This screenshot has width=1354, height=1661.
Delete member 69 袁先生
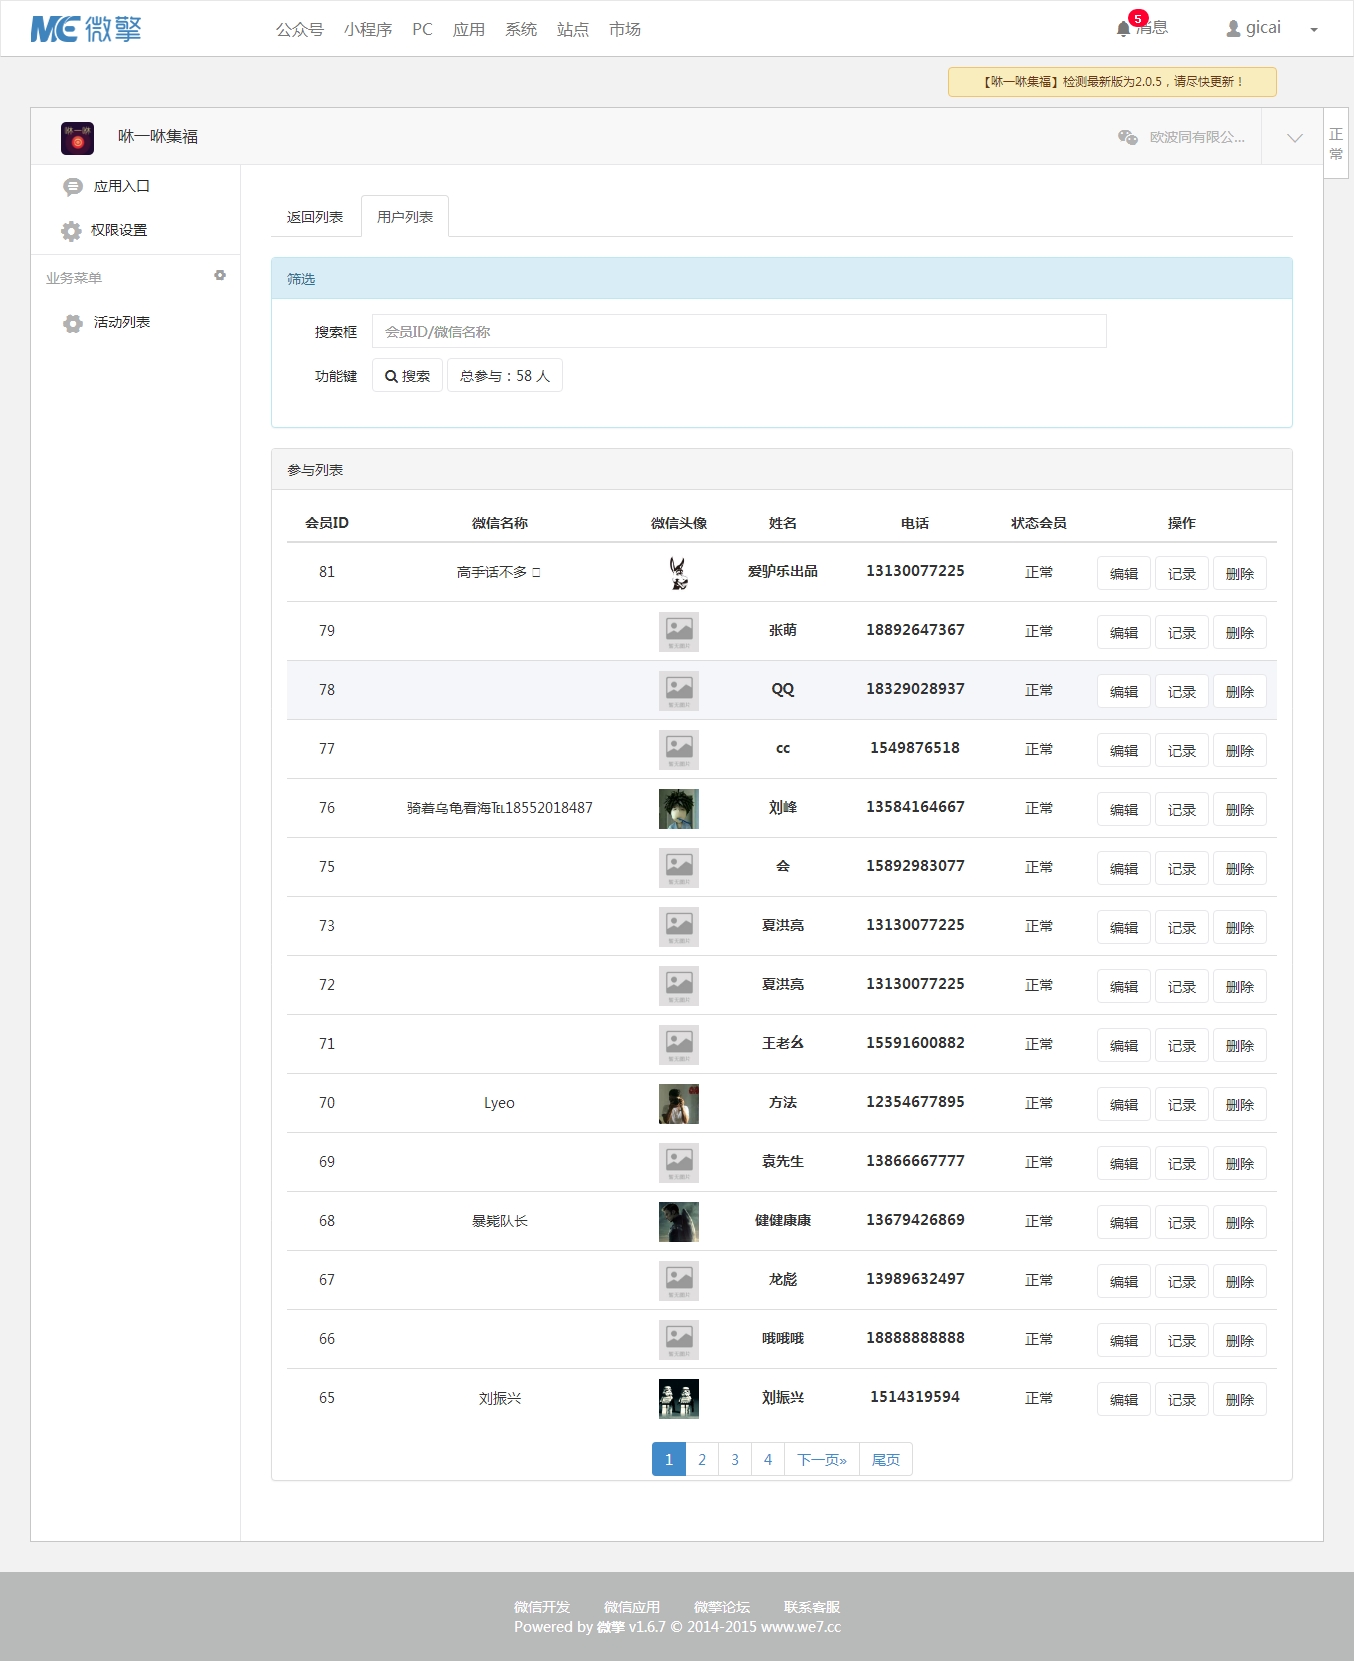click(1240, 1164)
